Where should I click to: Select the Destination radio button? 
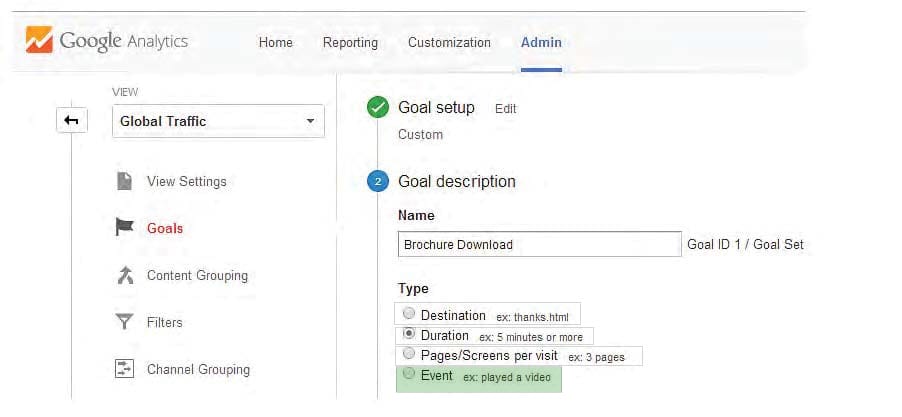click(409, 313)
